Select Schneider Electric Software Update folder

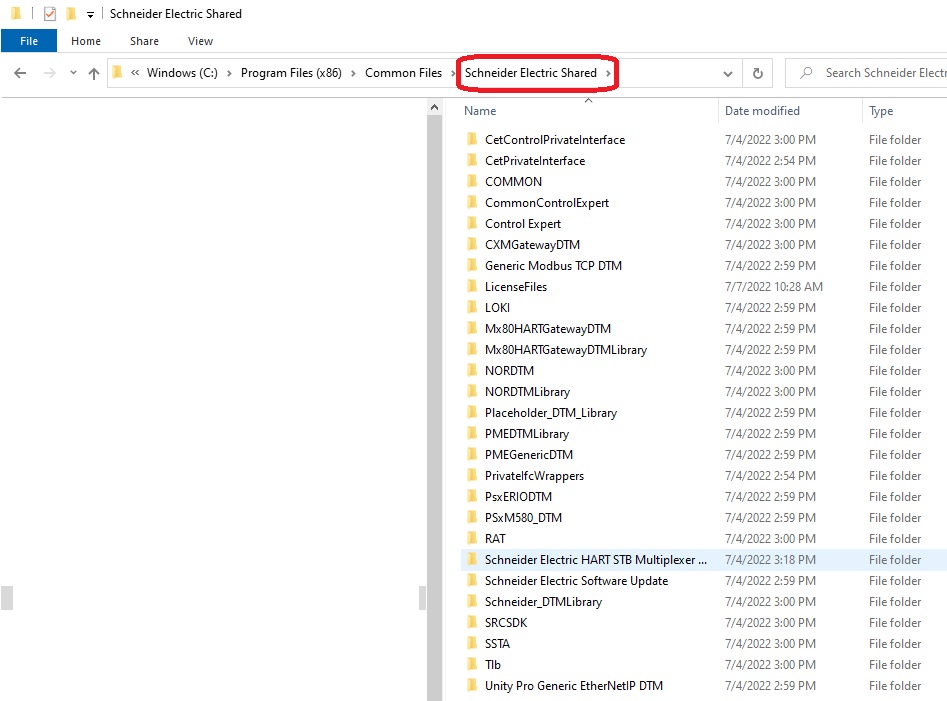[576, 581]
